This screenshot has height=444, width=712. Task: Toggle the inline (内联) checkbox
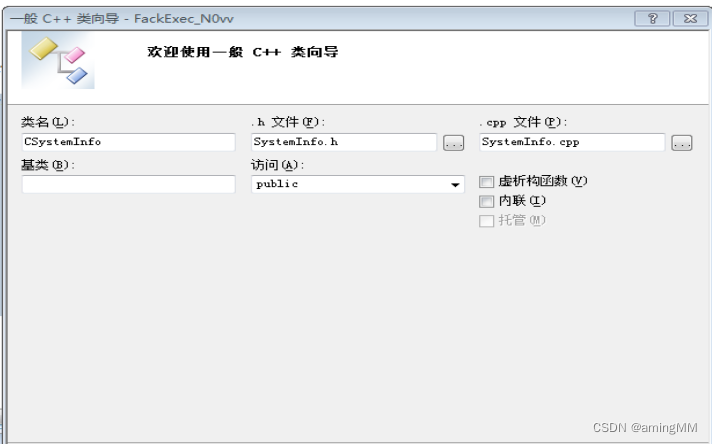486,201
